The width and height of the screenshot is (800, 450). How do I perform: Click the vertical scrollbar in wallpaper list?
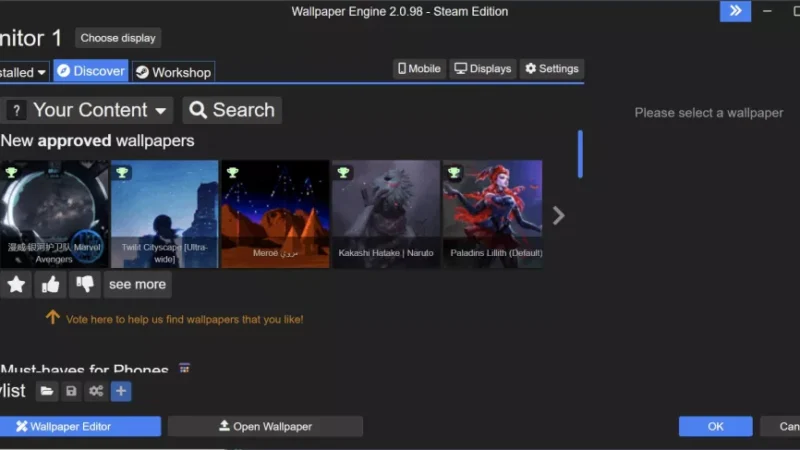580,154
